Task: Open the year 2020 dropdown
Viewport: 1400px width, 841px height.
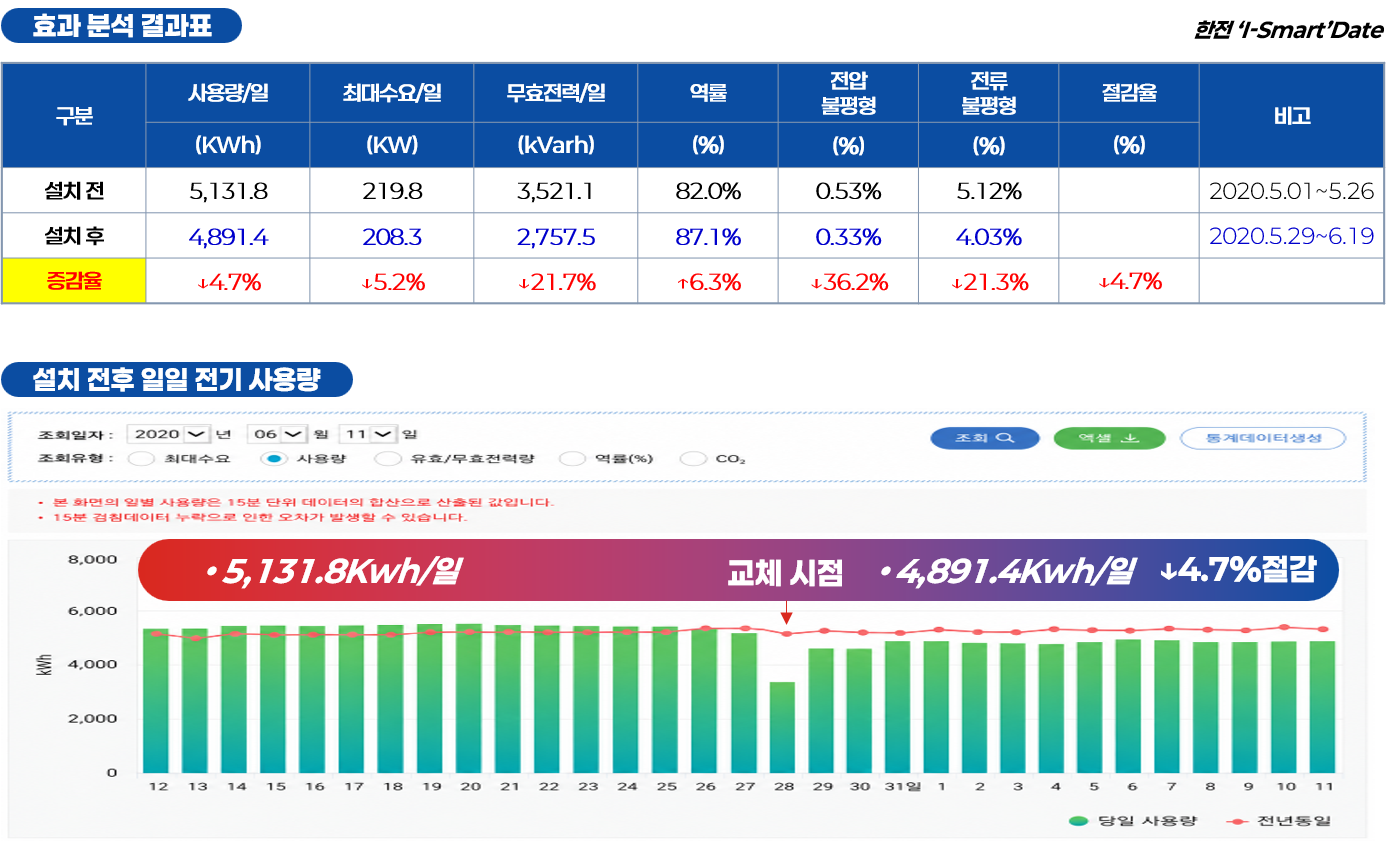Action: [x=169, y=434]
